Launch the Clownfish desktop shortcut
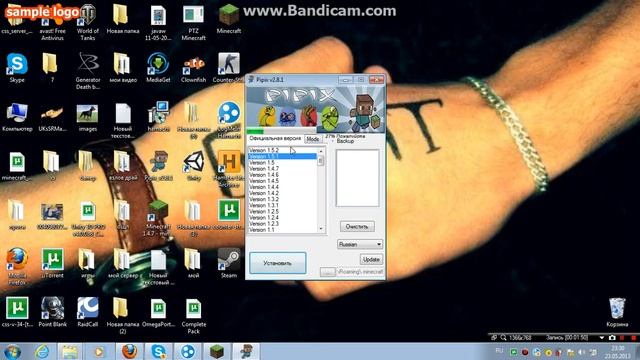The width and height of the screenshot is (640, 360). point(193,68)
